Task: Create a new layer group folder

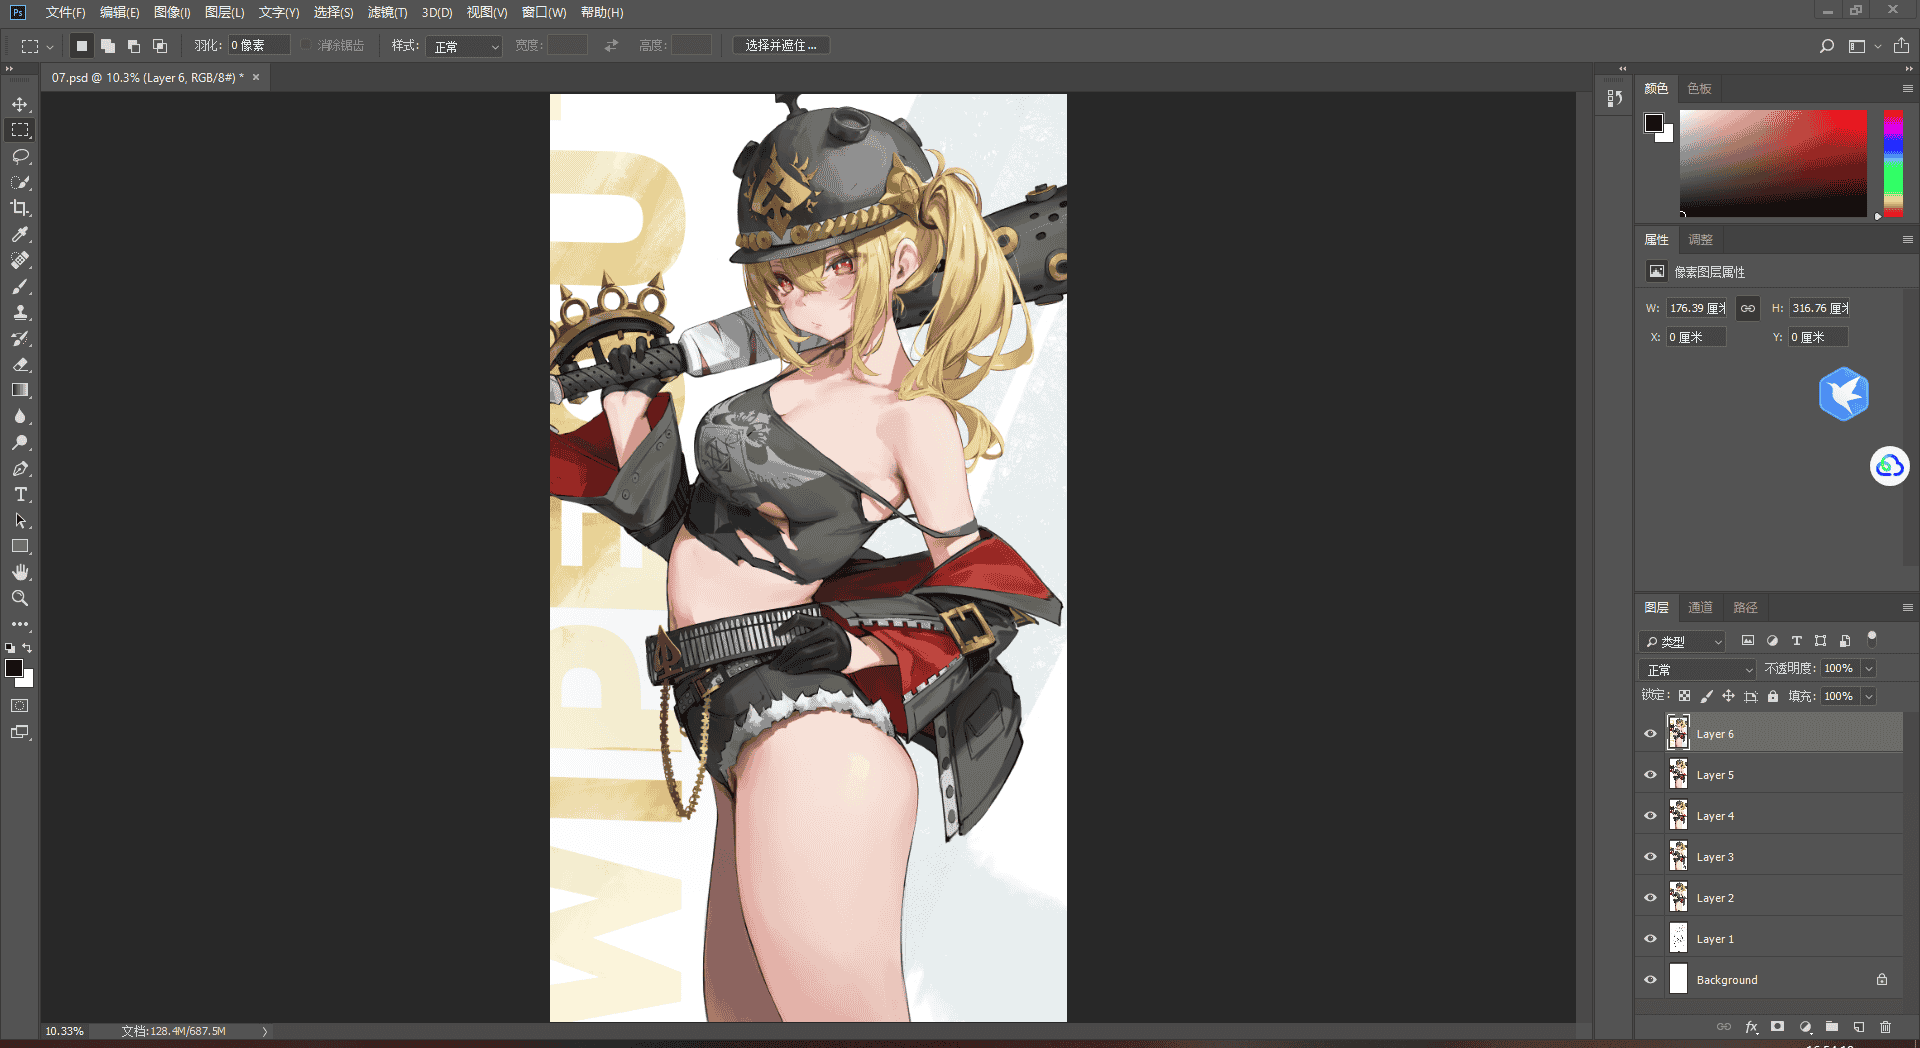Action: pyautogui.click(x=1832, y=1027)
